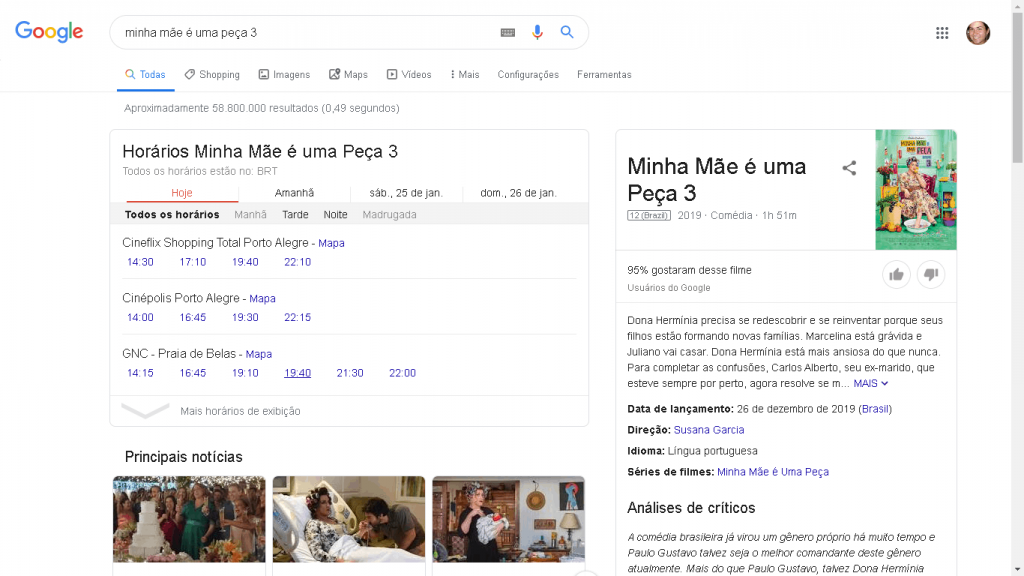
Task: Switch to the Maps tab
Action: point(348,74)
